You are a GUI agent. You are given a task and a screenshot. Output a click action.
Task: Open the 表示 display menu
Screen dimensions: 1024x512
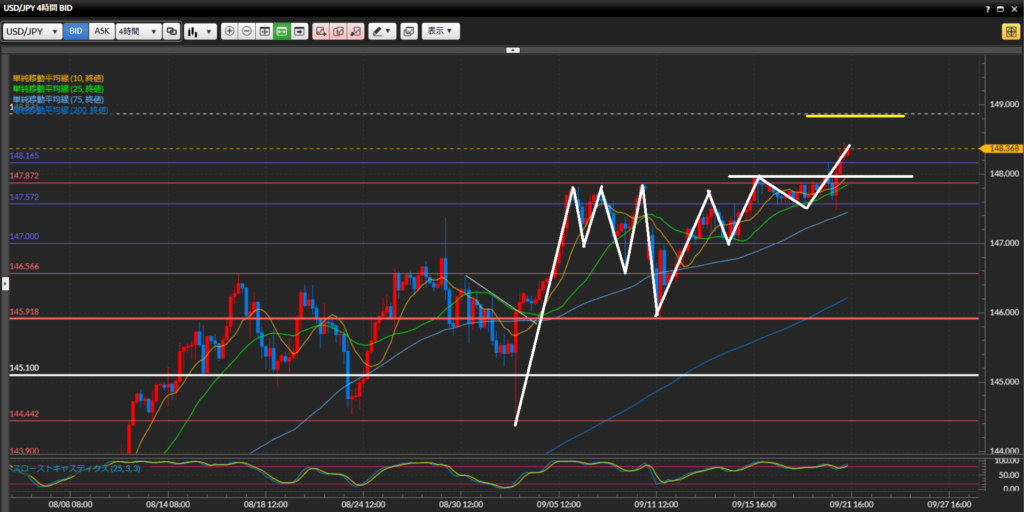coord(440,31)
